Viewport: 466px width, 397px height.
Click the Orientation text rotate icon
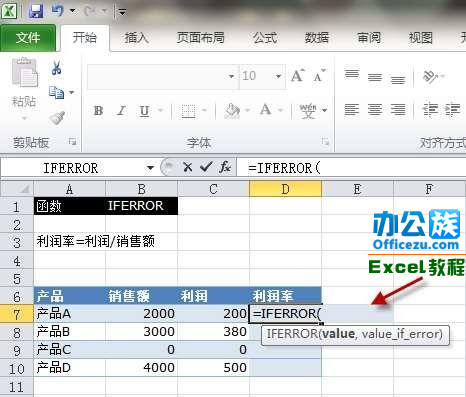point(431,76)
